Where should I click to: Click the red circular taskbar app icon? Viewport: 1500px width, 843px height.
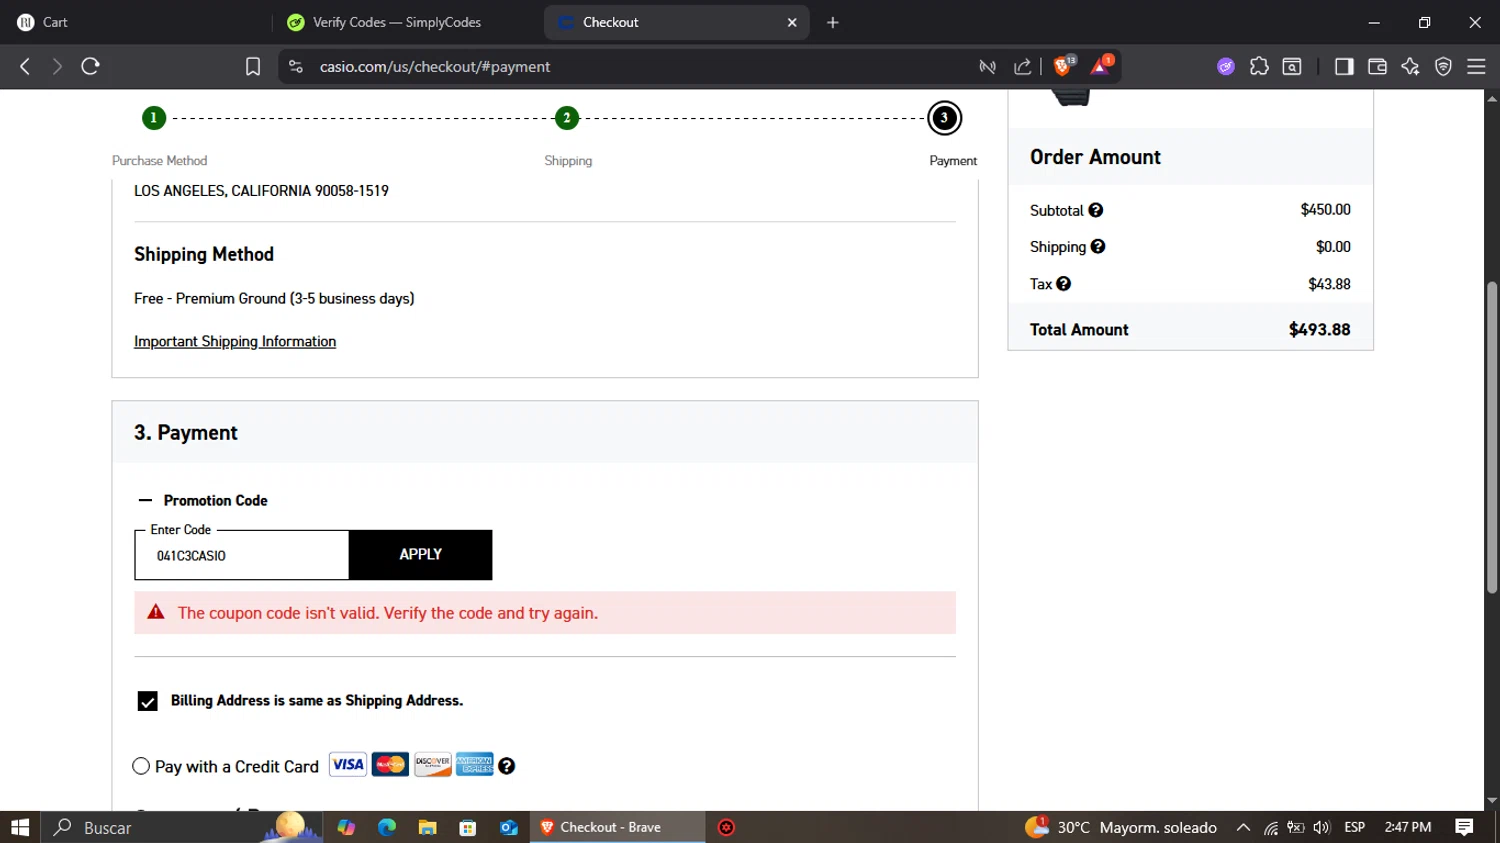tap(727, 827)
